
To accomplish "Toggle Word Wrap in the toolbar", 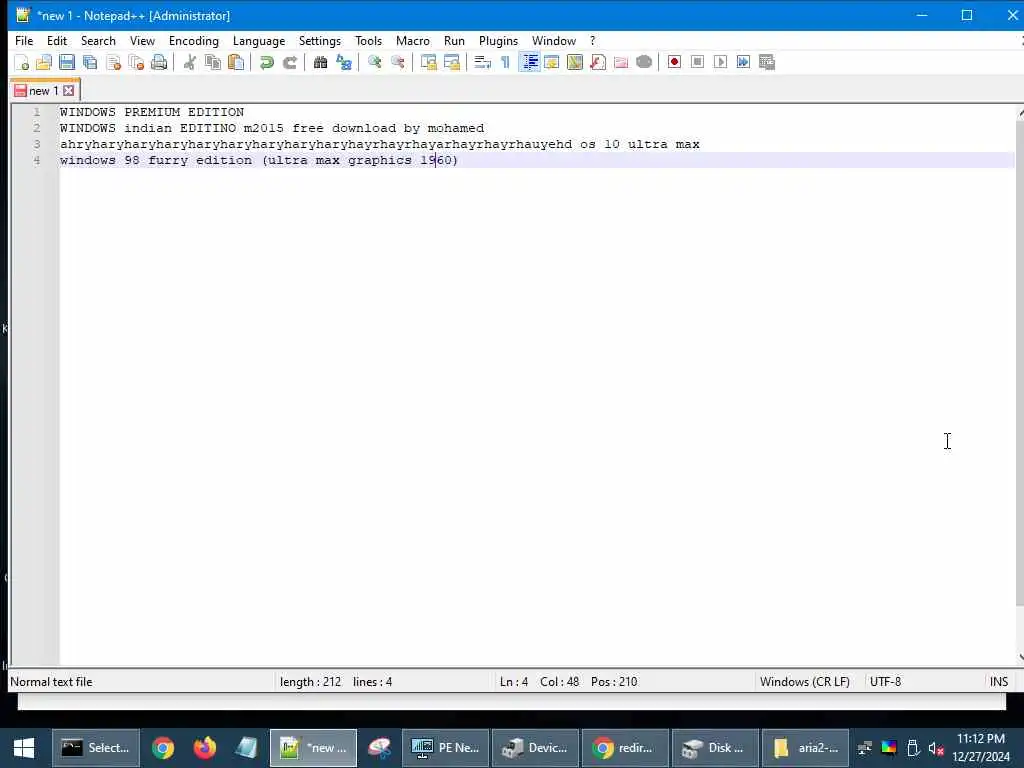I will click(483, 62).
